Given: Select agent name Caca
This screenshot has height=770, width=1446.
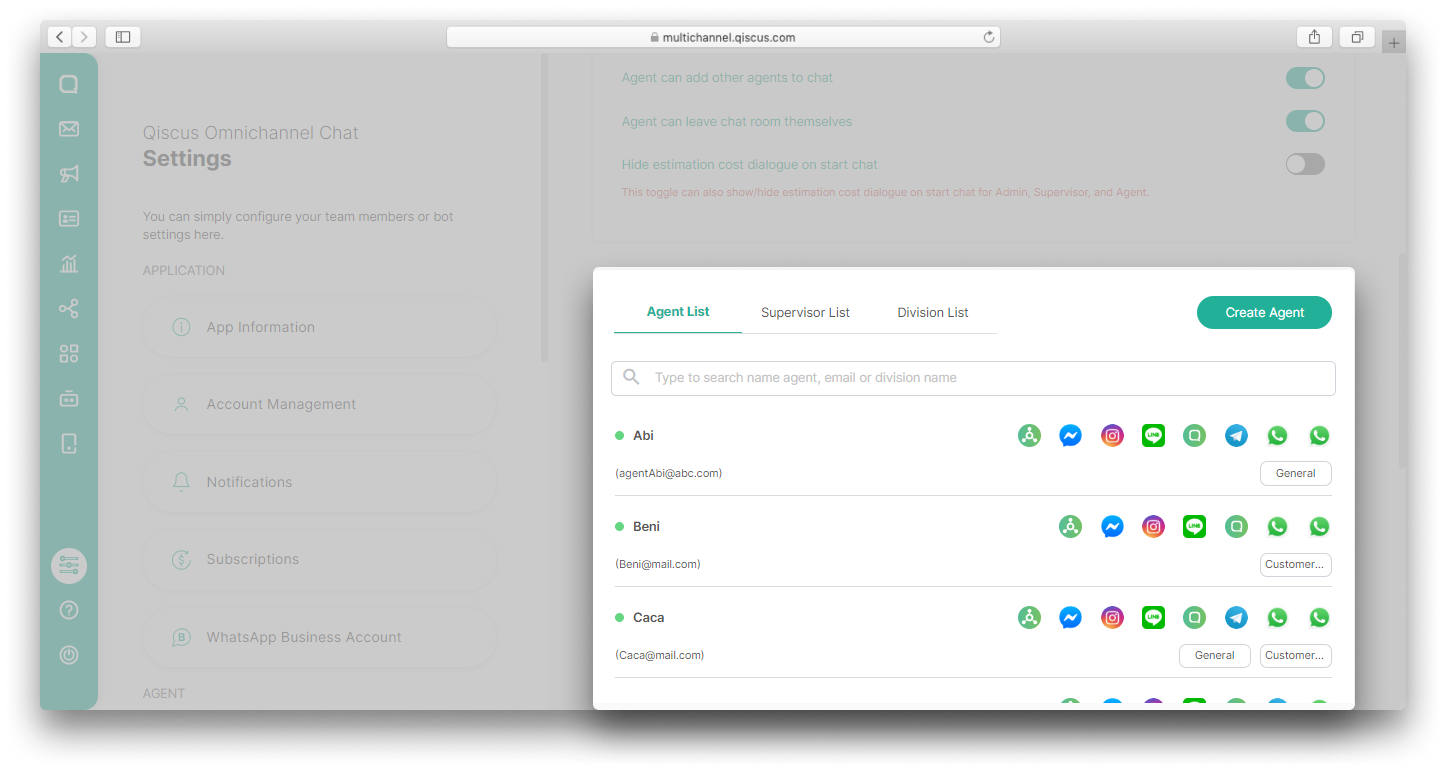Looking at the screenshot, I should click(x=648, y=618).
